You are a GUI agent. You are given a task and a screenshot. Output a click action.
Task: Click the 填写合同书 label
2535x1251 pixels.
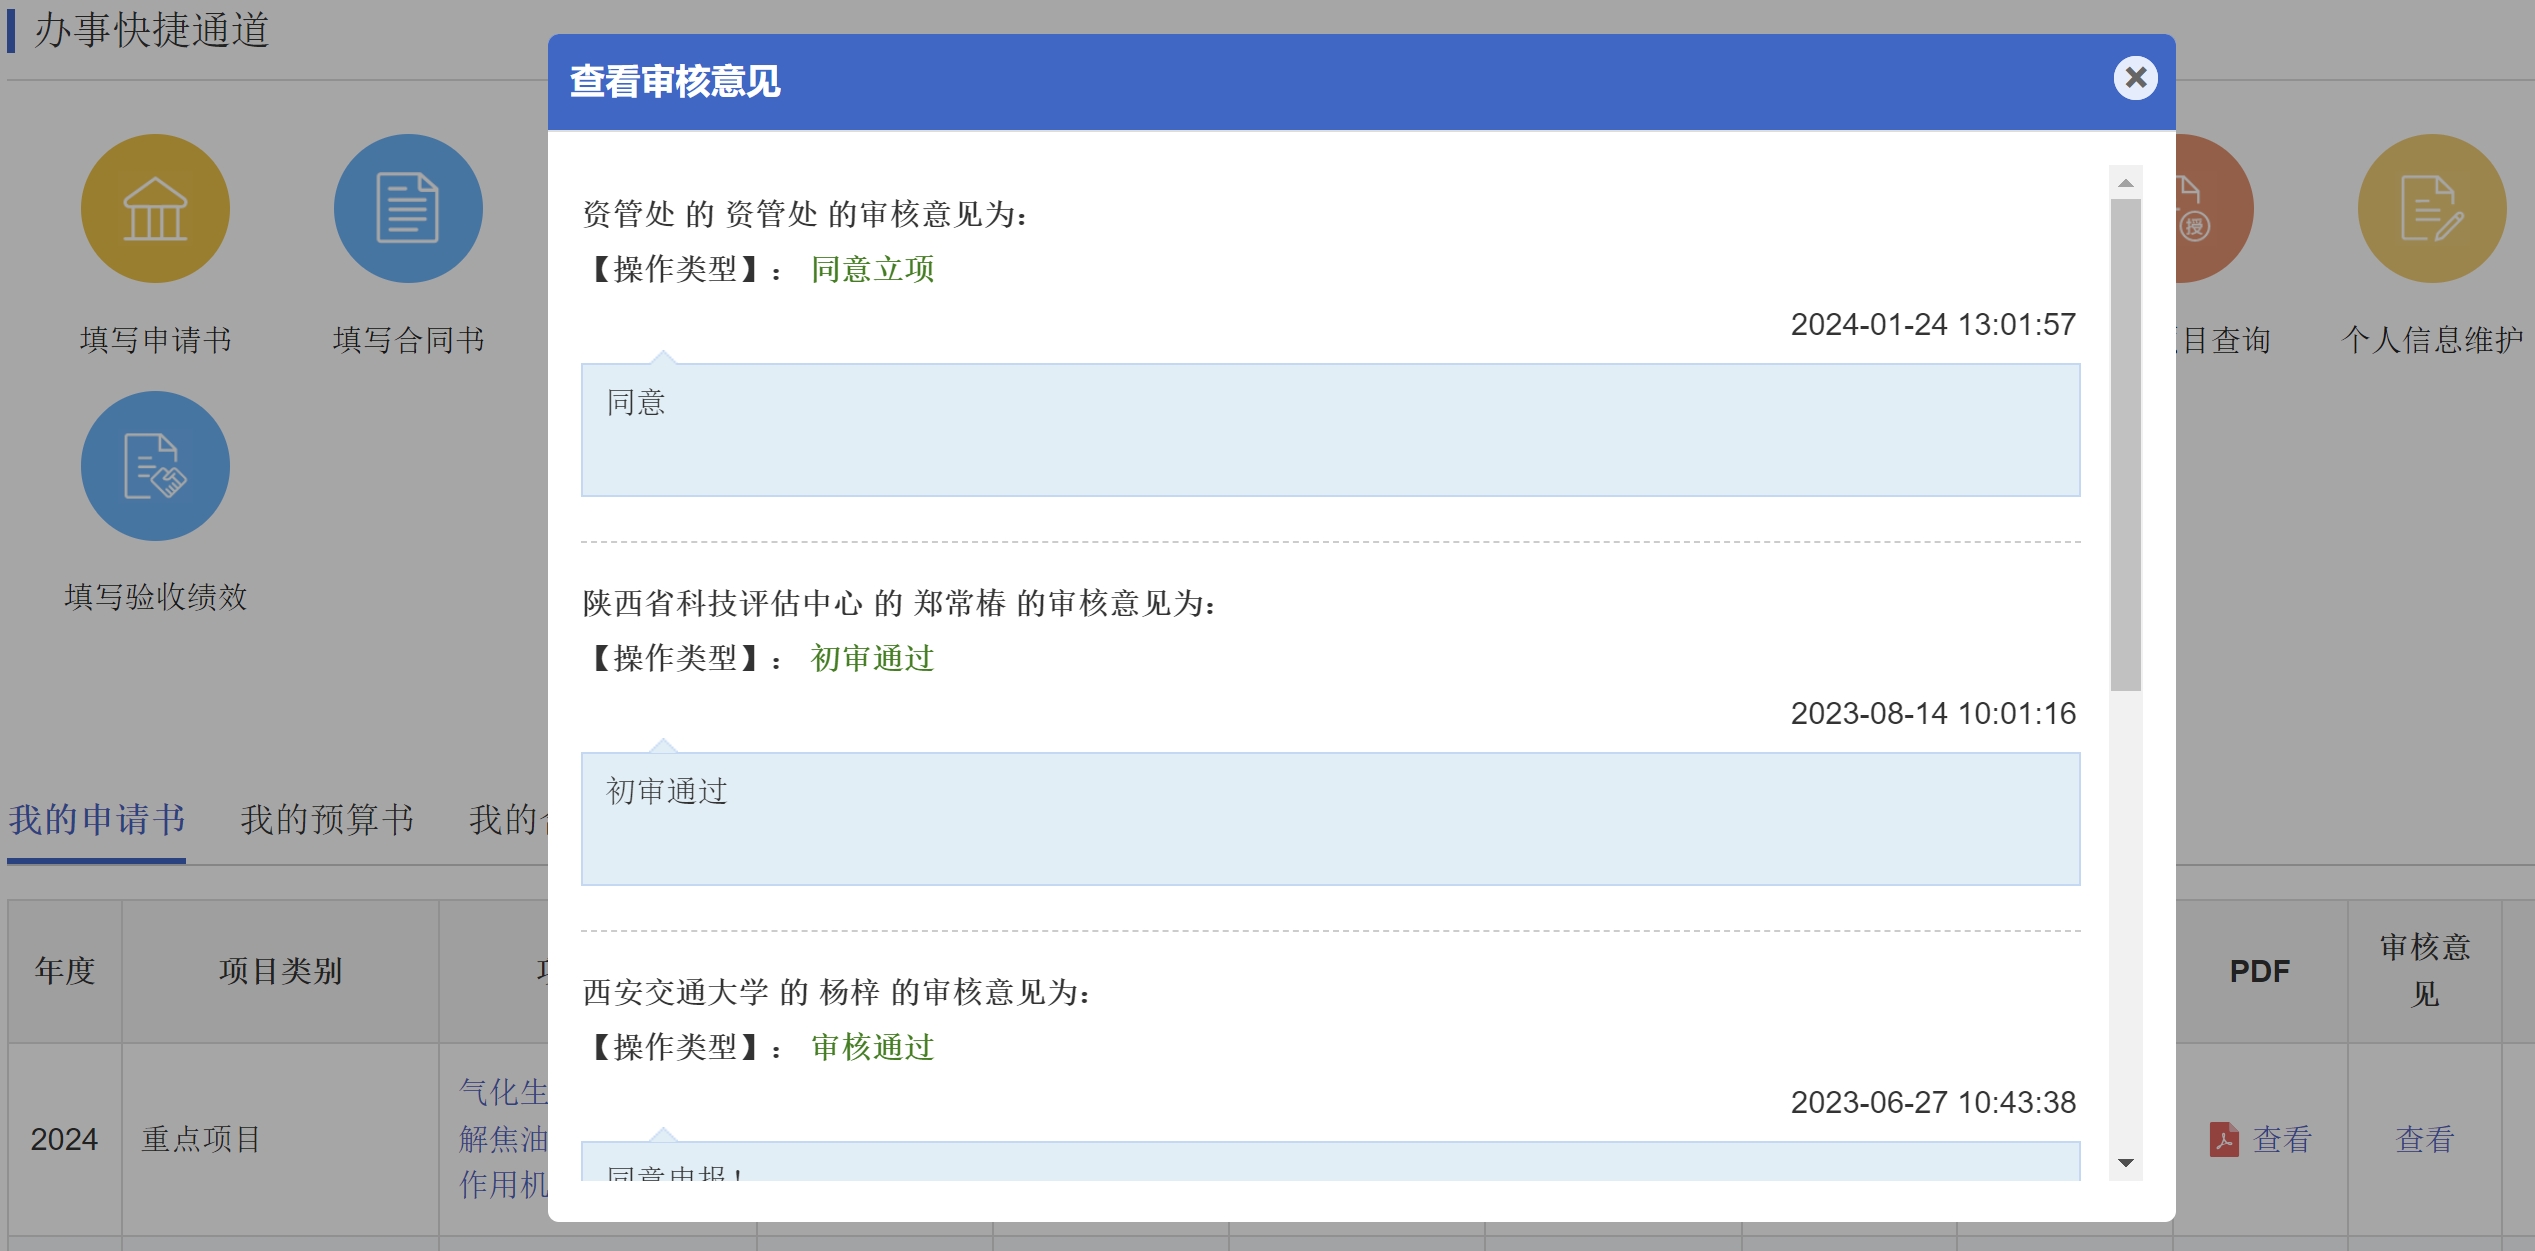point(408,340)
